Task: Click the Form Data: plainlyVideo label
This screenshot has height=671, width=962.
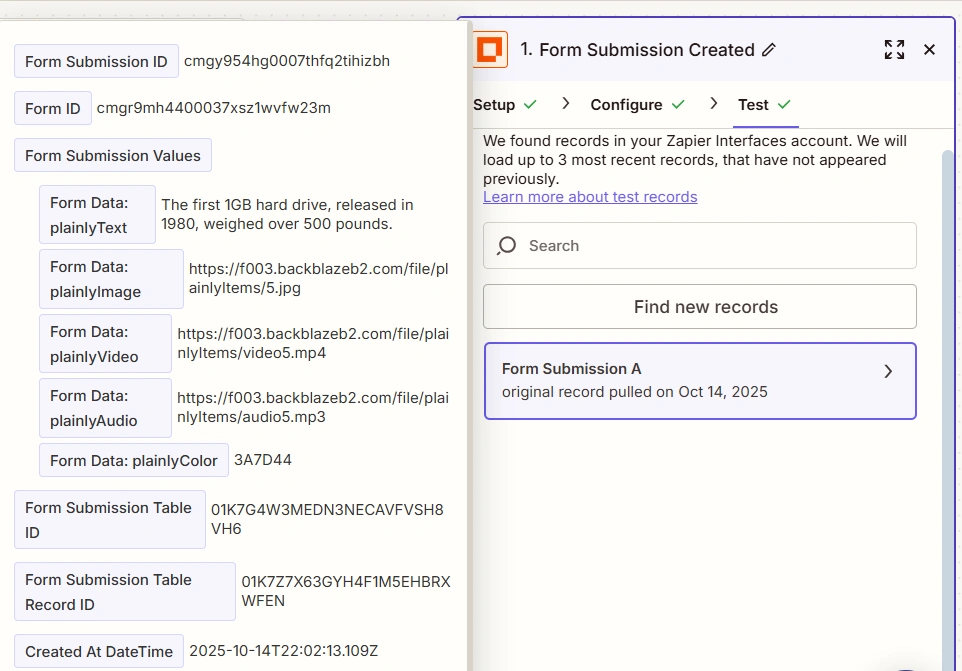Action: coord(106,343)
